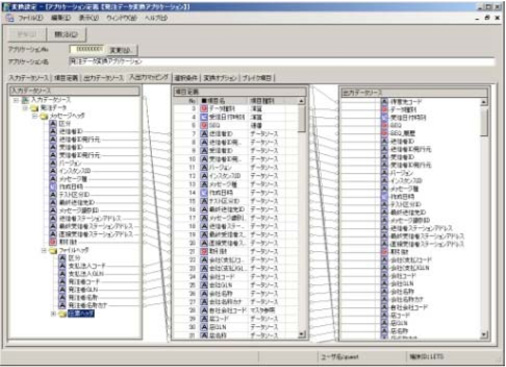Click the 受信日付時刻 icon in output list
This screenshot has width=506, height=367.
click(385, 118)
